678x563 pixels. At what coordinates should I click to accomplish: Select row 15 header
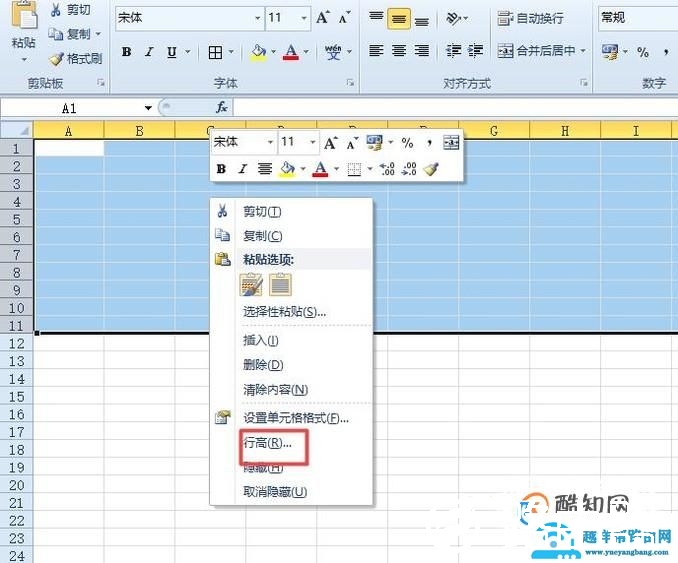tap(16, 397)
